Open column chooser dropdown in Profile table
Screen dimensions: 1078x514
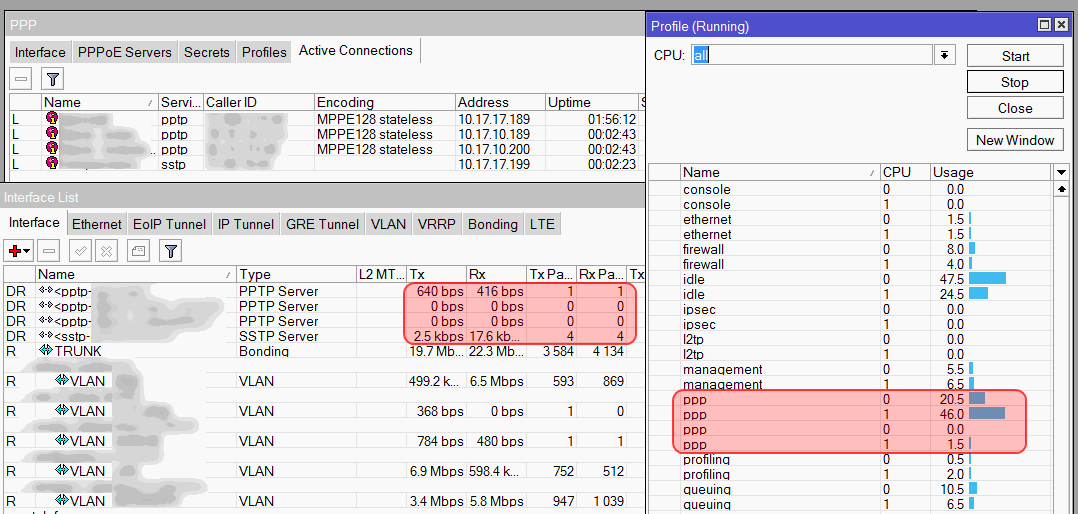pos(1062,172)
